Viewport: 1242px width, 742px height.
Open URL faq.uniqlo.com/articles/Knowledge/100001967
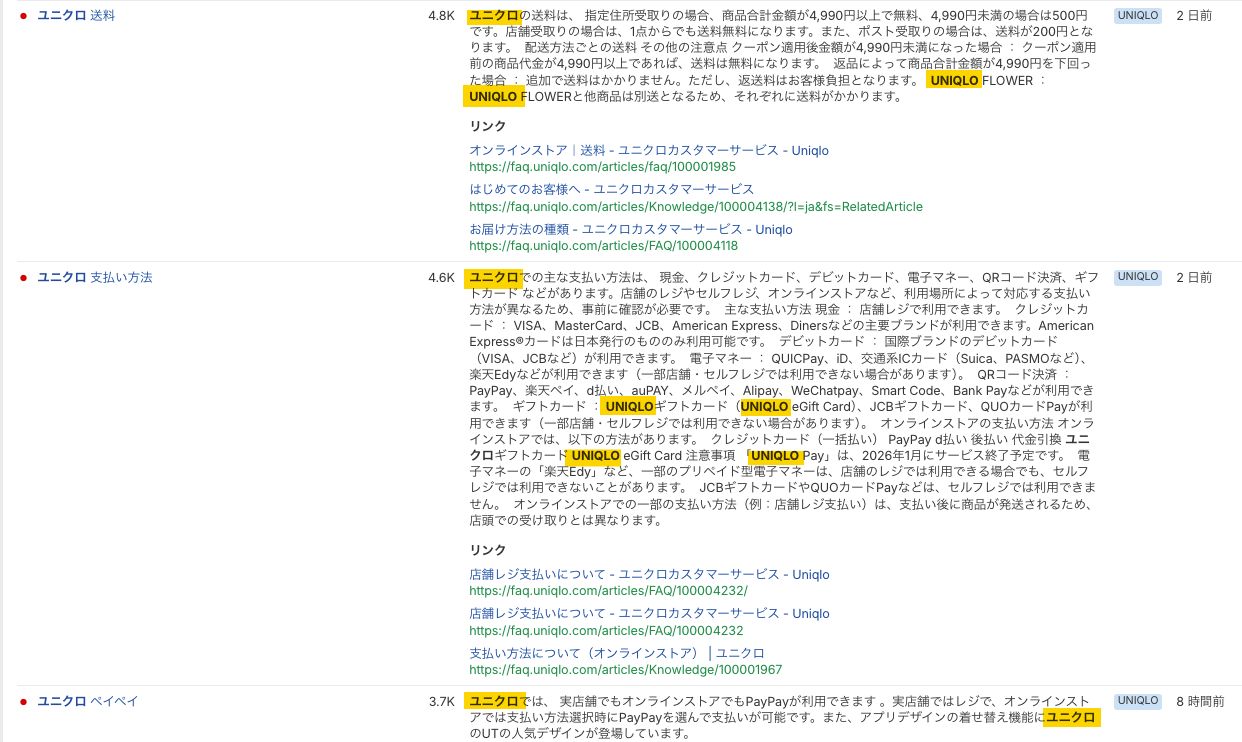click(x=626, y=670)
